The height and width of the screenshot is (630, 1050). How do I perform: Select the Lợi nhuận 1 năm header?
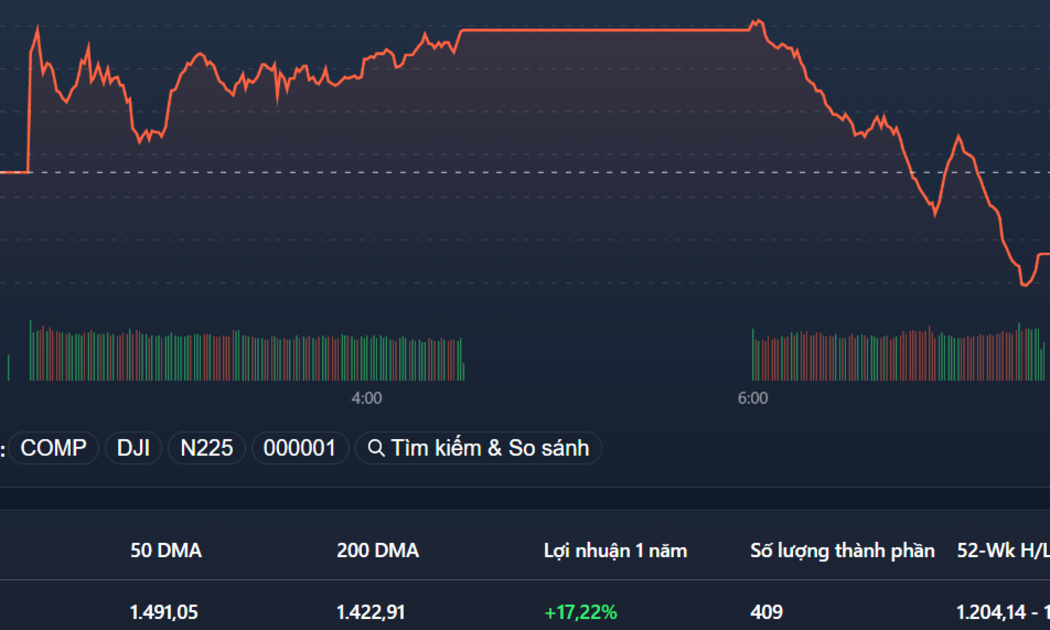(x=615, y=551)
